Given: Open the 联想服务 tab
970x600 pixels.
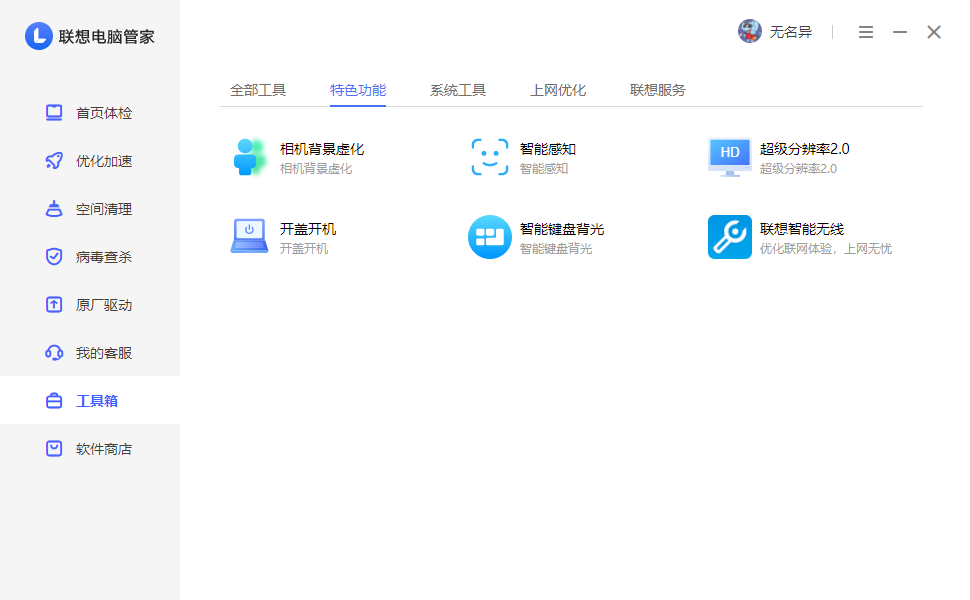Looking at the screenshot, I should 658,90.
